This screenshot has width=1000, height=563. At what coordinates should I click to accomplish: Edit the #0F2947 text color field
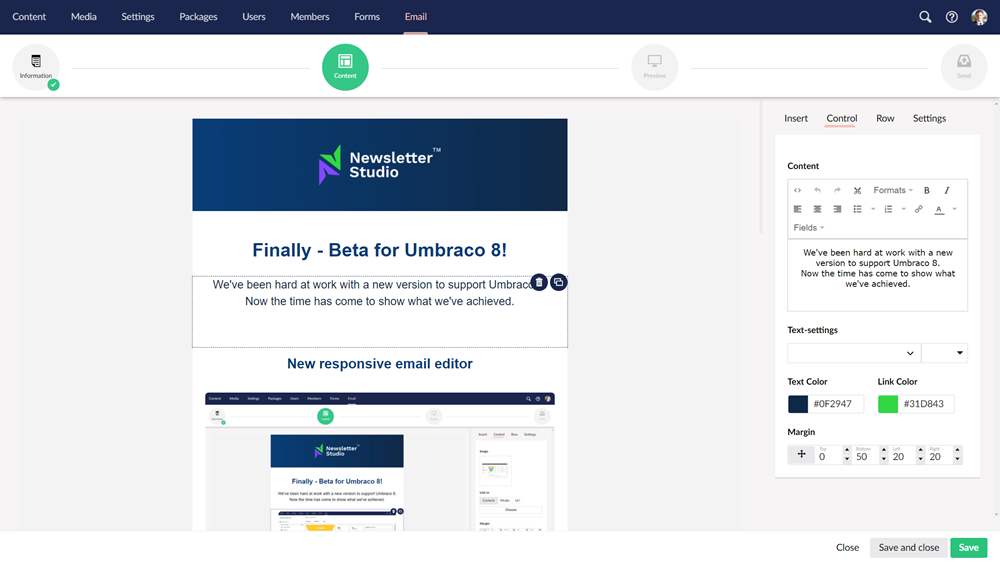point(836,404)
